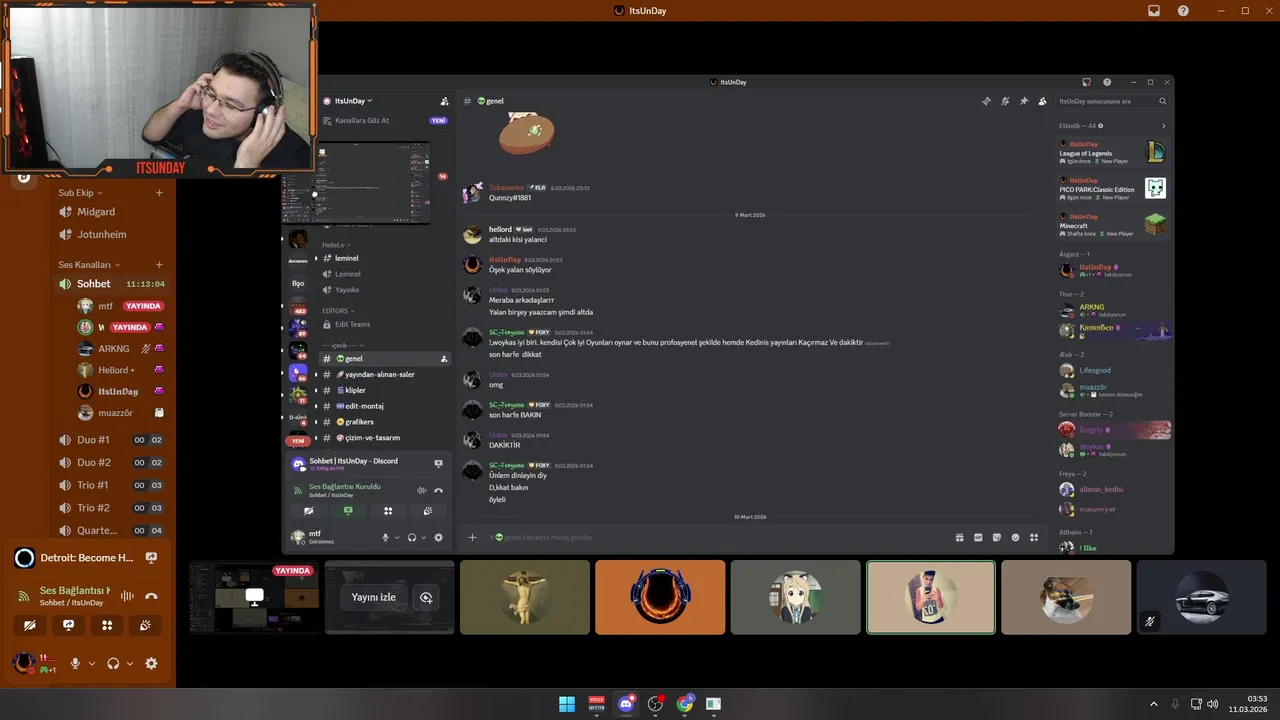Image resolution: width=1280 pixels, height=720 pixels.
Task: Toggle camera in the streamed Discord voice panel
Action: click(309, 510)
